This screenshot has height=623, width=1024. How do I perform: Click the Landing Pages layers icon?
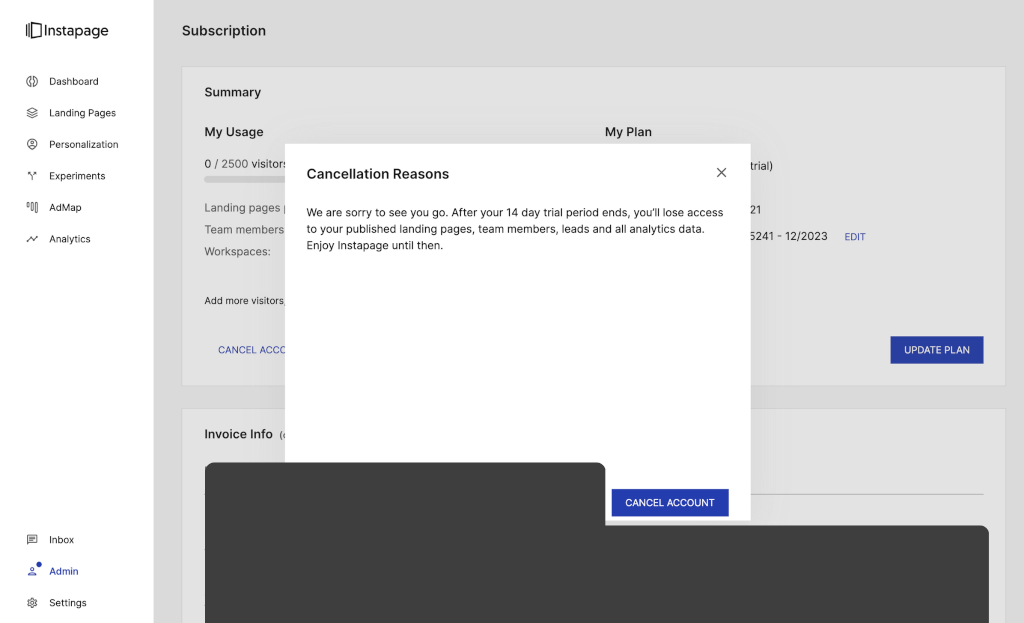[x=32, y=113]
